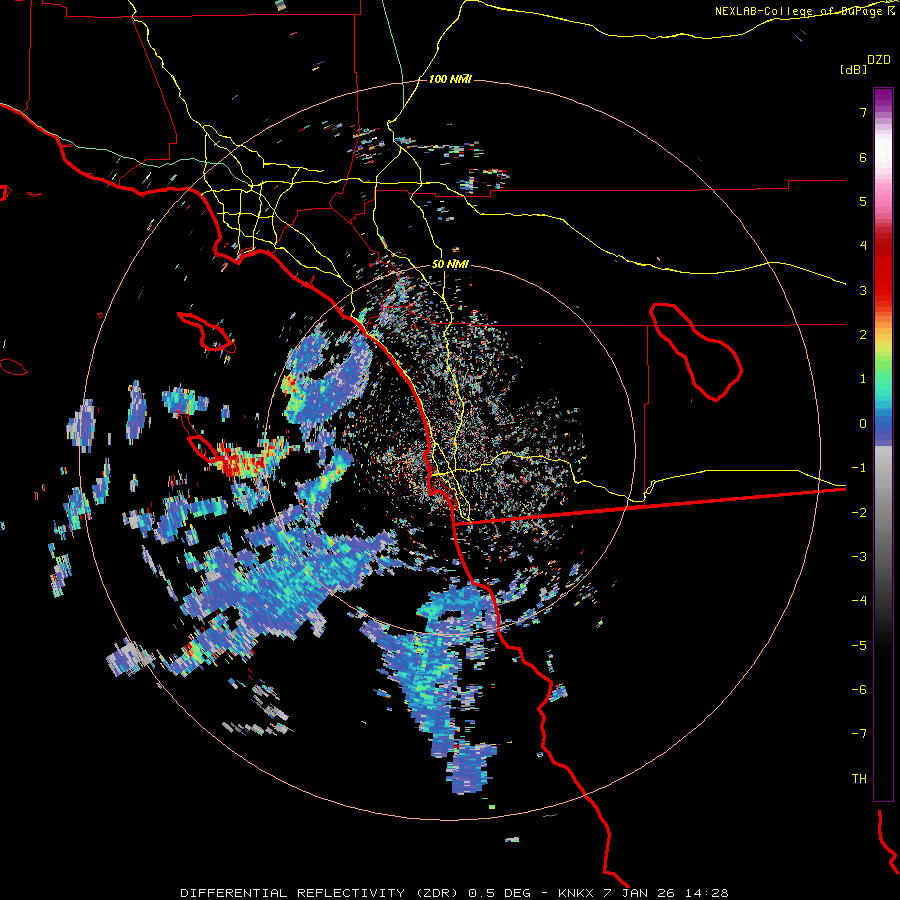
Task: Click the 3 dB tick label
Action: 863,290
